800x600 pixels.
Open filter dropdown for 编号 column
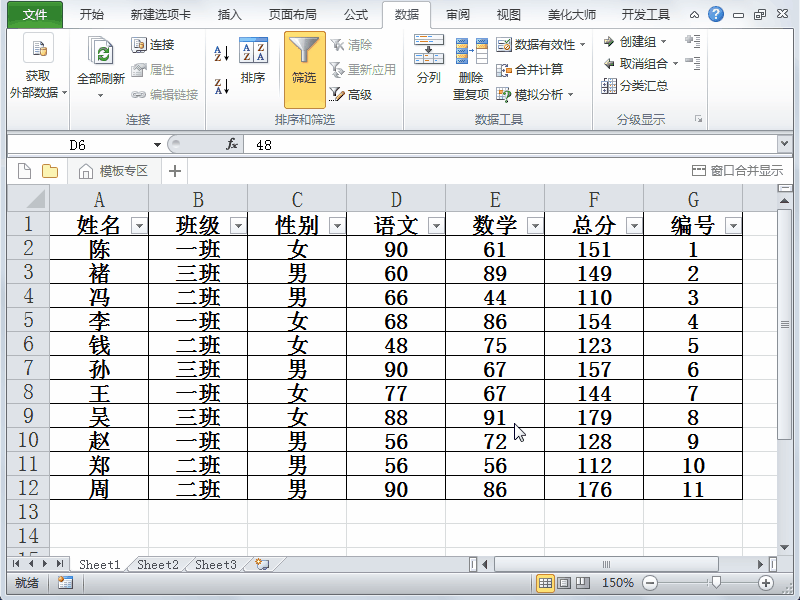coord(733,225)
